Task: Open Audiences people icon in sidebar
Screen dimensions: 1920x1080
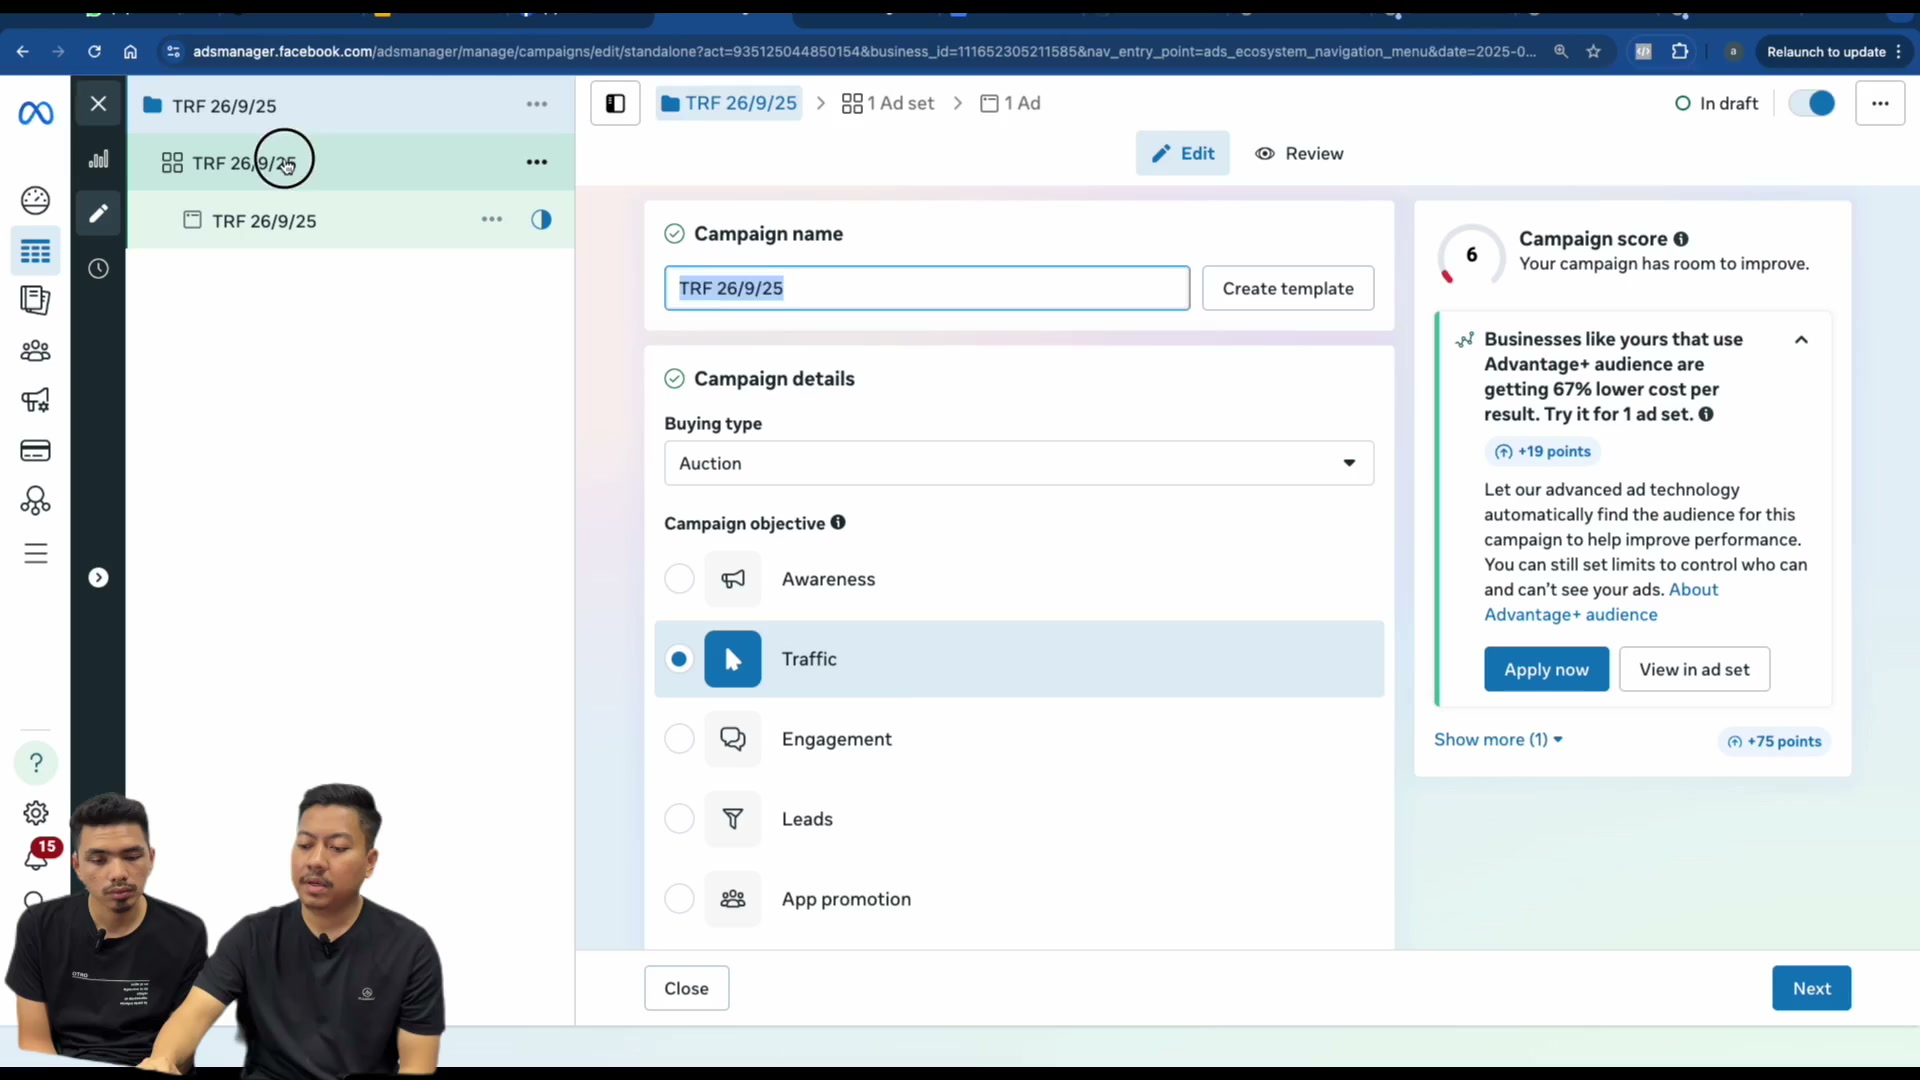Action: [35, 351]
